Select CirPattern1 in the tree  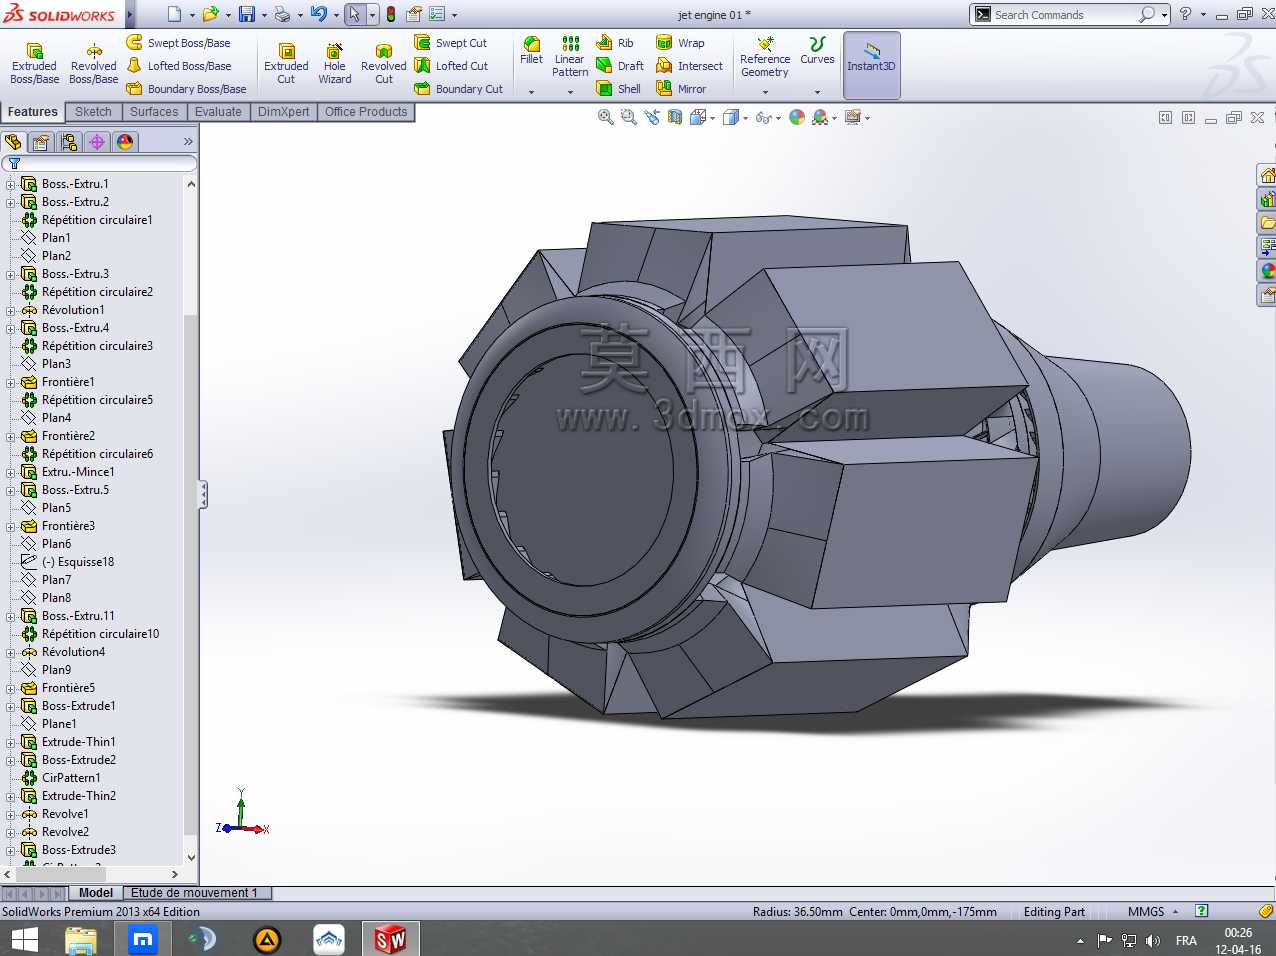click(x=71, y=778)
